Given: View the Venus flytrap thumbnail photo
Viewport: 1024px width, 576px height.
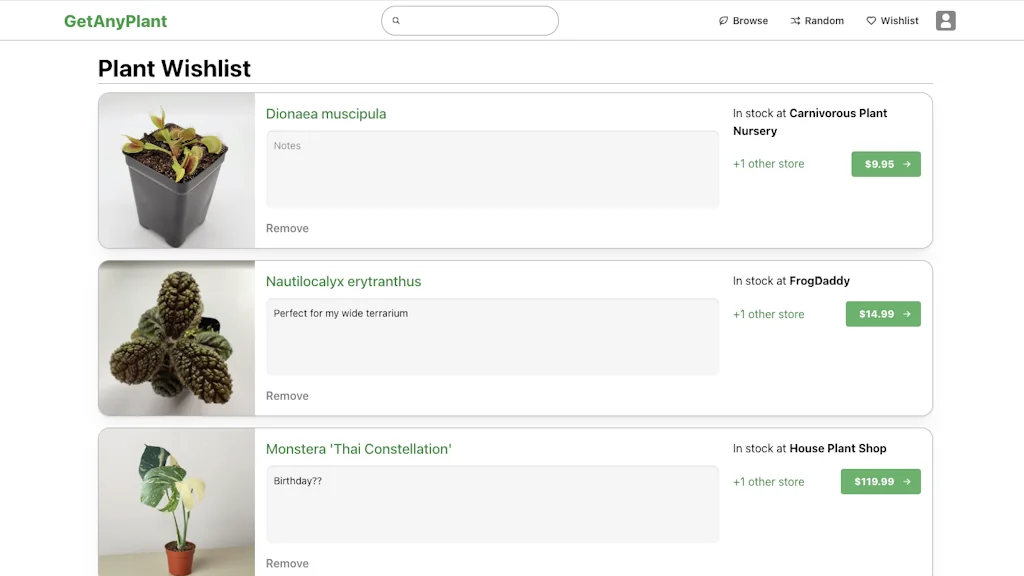Looking at the screenshot, I should [x=176, y=170].
